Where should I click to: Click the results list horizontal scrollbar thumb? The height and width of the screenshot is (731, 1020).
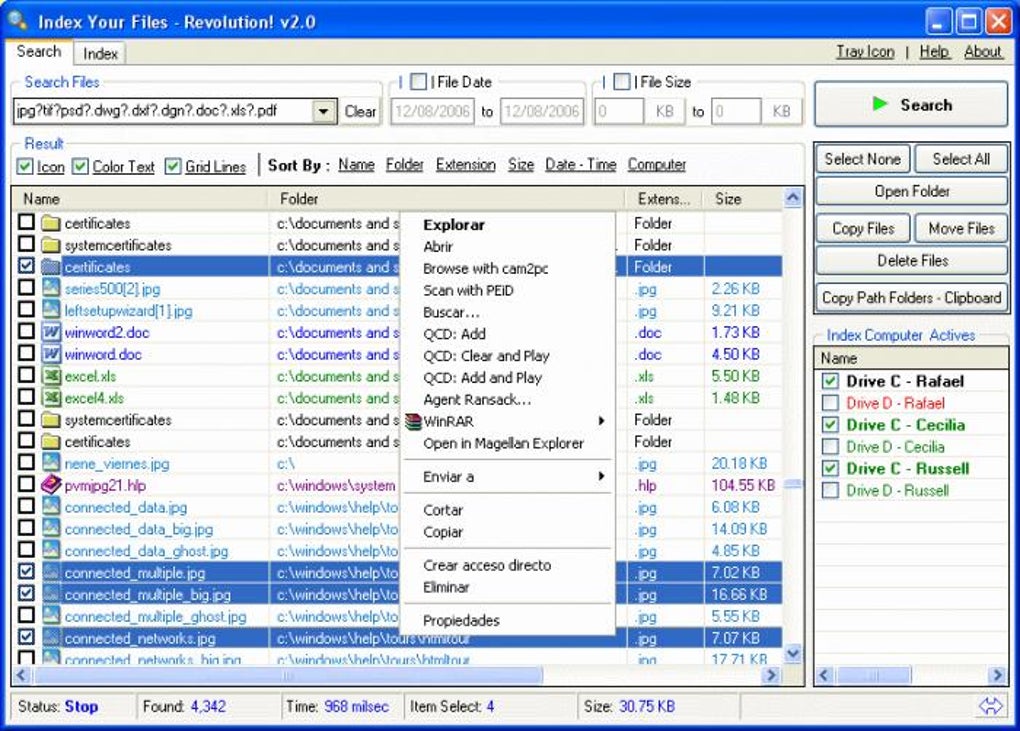tap(288, 676)
